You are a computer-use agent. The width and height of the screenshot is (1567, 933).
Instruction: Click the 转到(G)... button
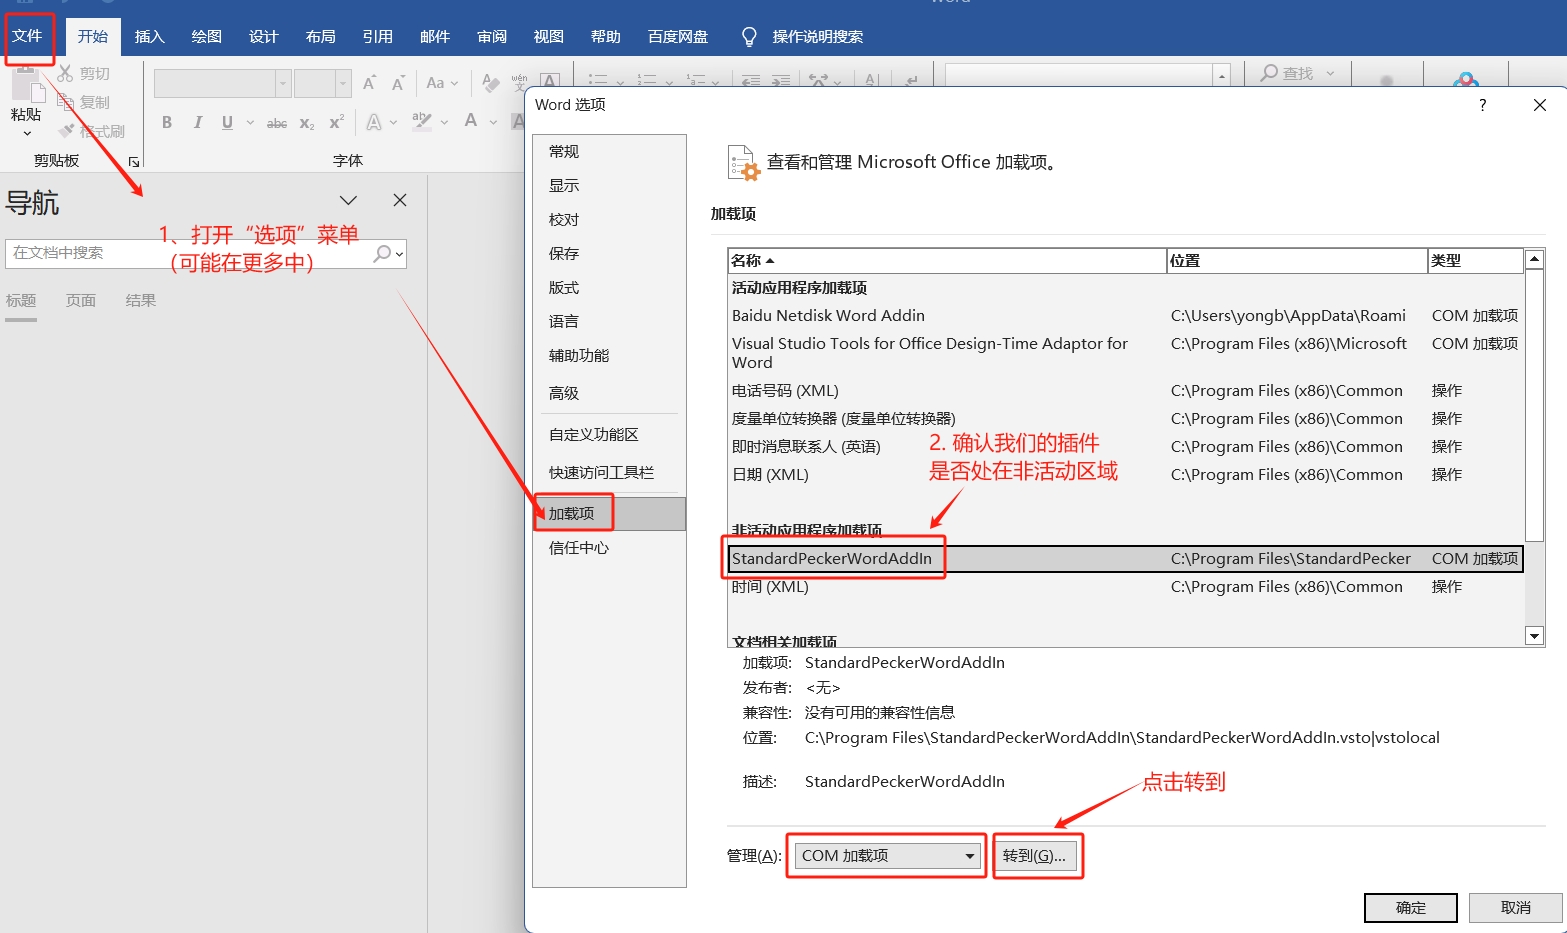tap(1036, 856)
